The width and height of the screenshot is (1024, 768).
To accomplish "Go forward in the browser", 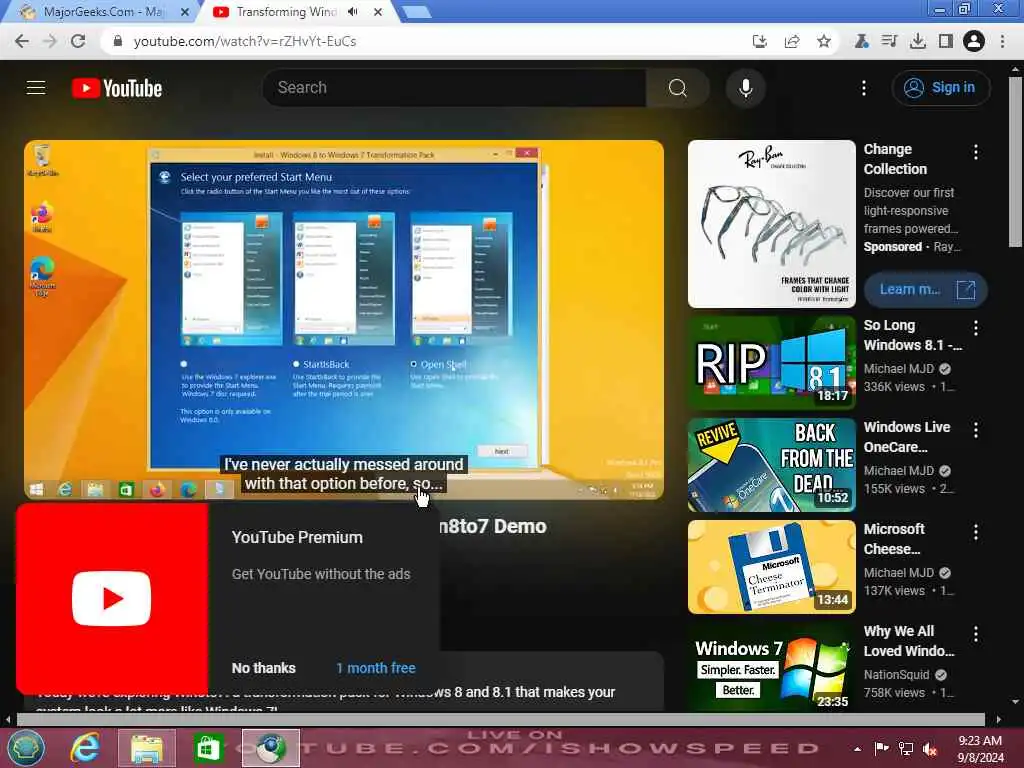I will point(50,41).
